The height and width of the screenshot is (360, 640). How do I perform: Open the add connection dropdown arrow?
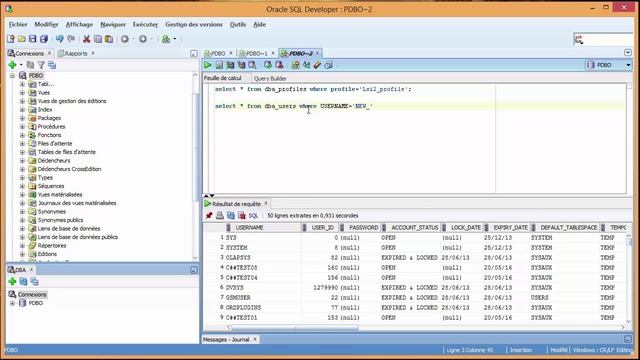tap(21, 65)
